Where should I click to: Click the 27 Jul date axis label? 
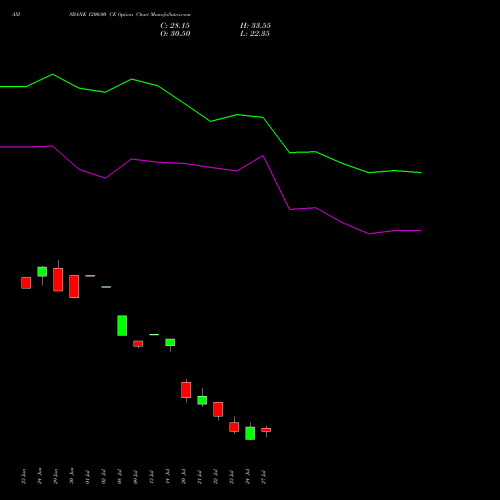(x=264, y=477)
